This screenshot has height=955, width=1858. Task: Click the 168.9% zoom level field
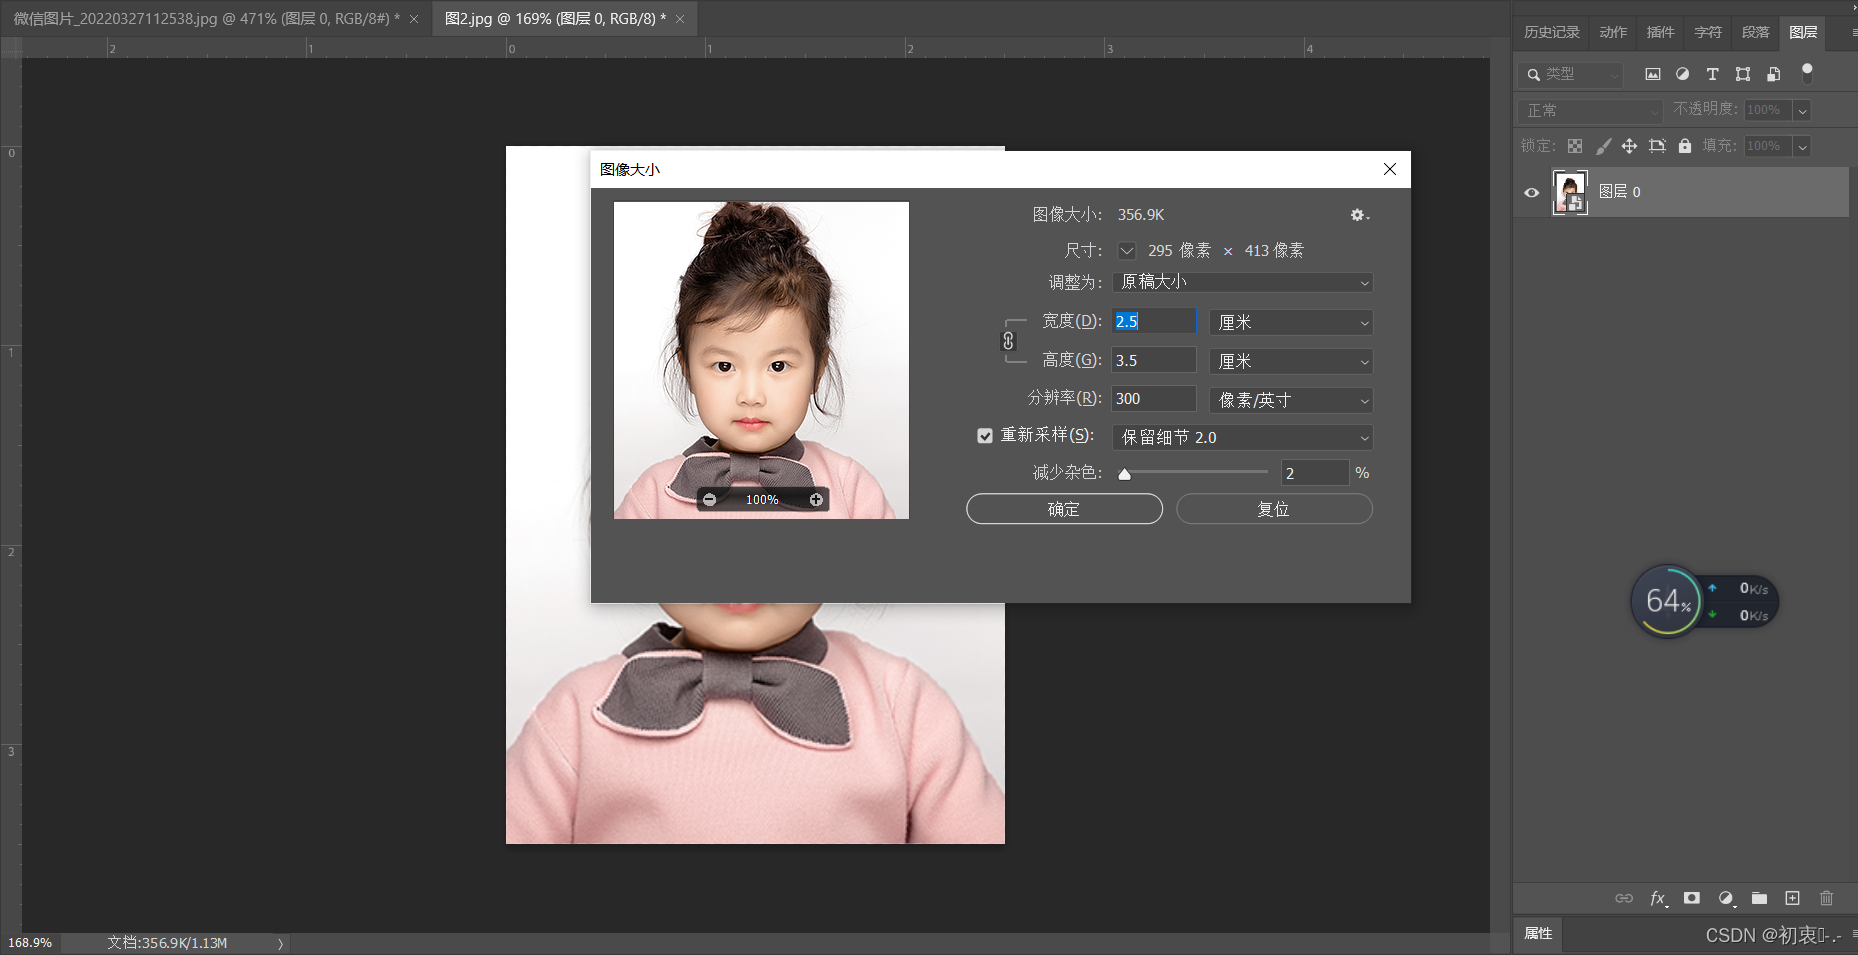click(x=30, y=943)
